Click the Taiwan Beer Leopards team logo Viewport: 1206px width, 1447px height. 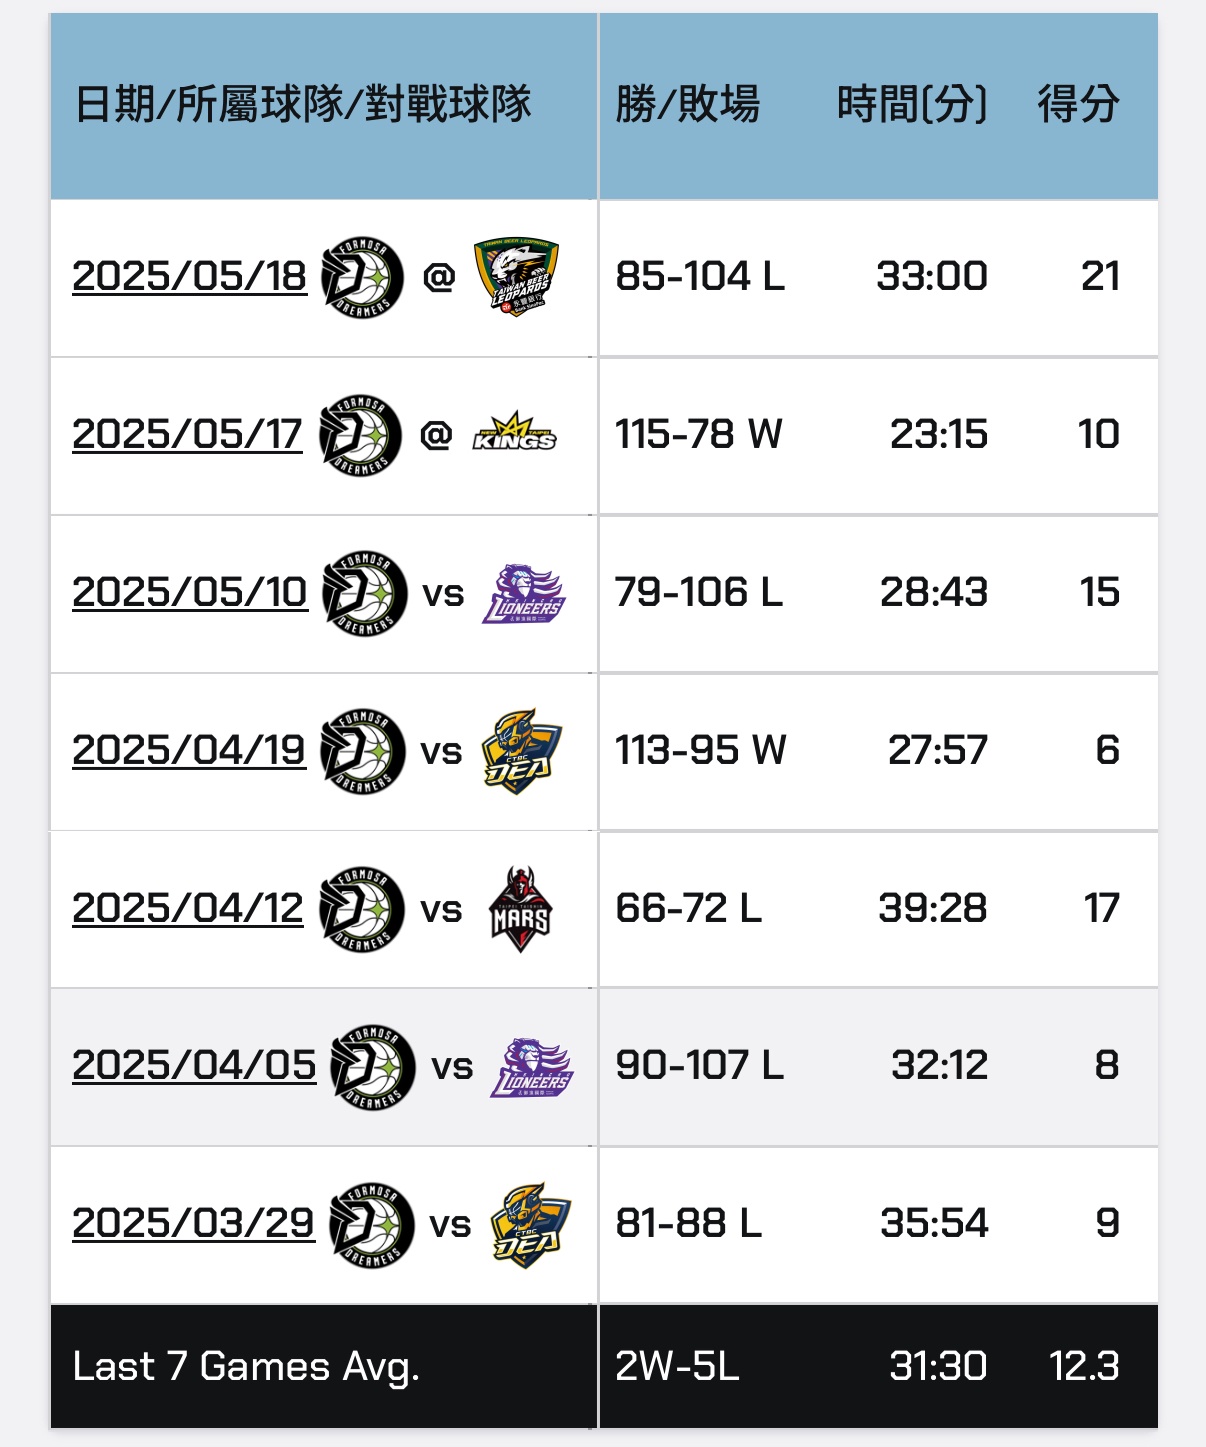pyautogui.click(x=516, y=277)
